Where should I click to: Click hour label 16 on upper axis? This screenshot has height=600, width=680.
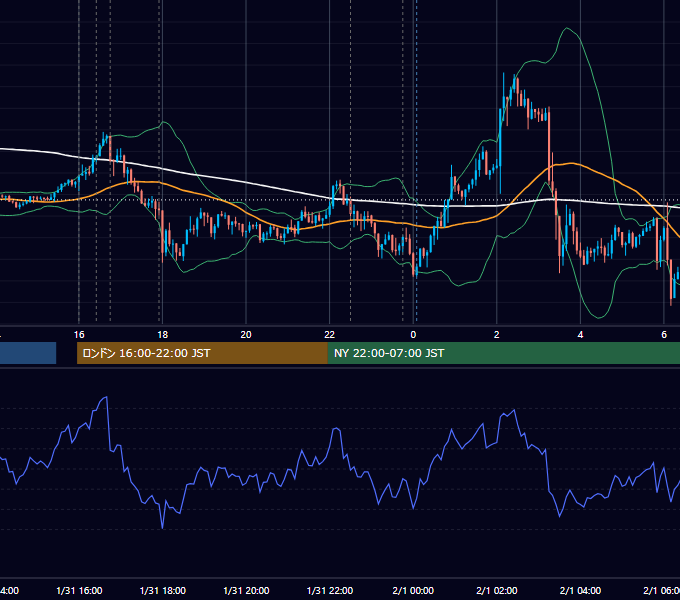click(x=79, y=335)
